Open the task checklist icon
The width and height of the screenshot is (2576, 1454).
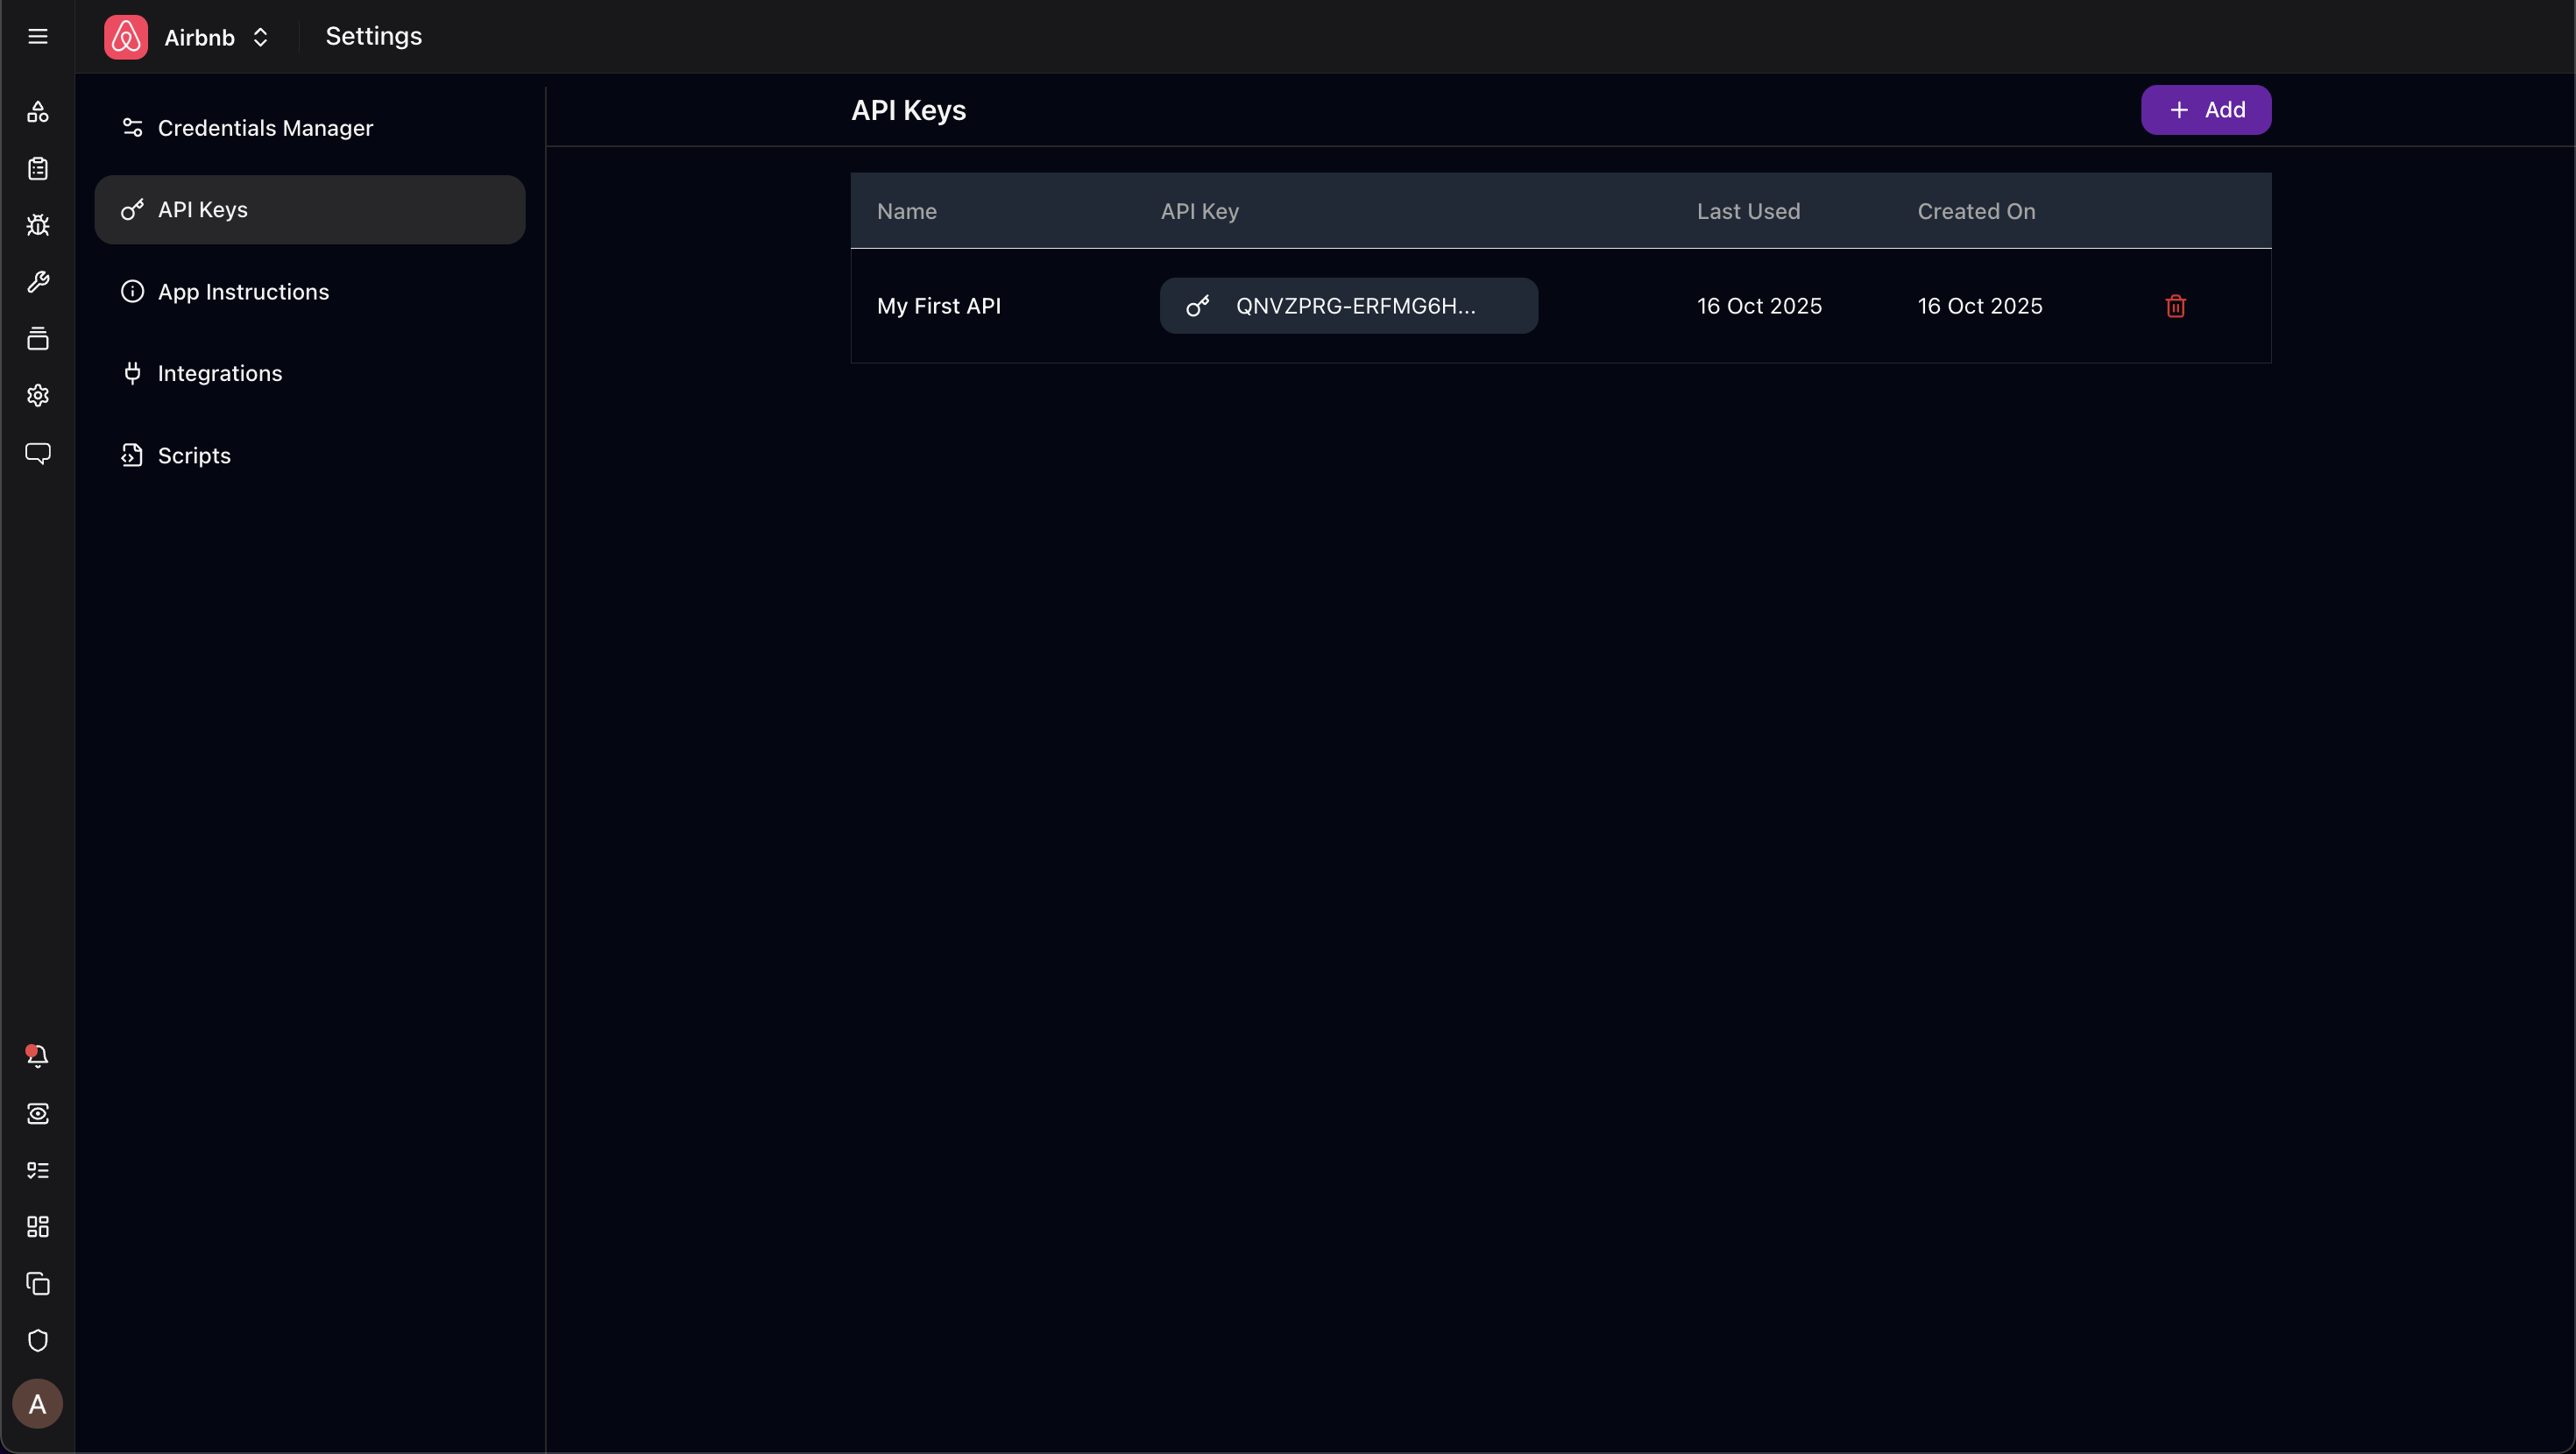coord(38,1169)
